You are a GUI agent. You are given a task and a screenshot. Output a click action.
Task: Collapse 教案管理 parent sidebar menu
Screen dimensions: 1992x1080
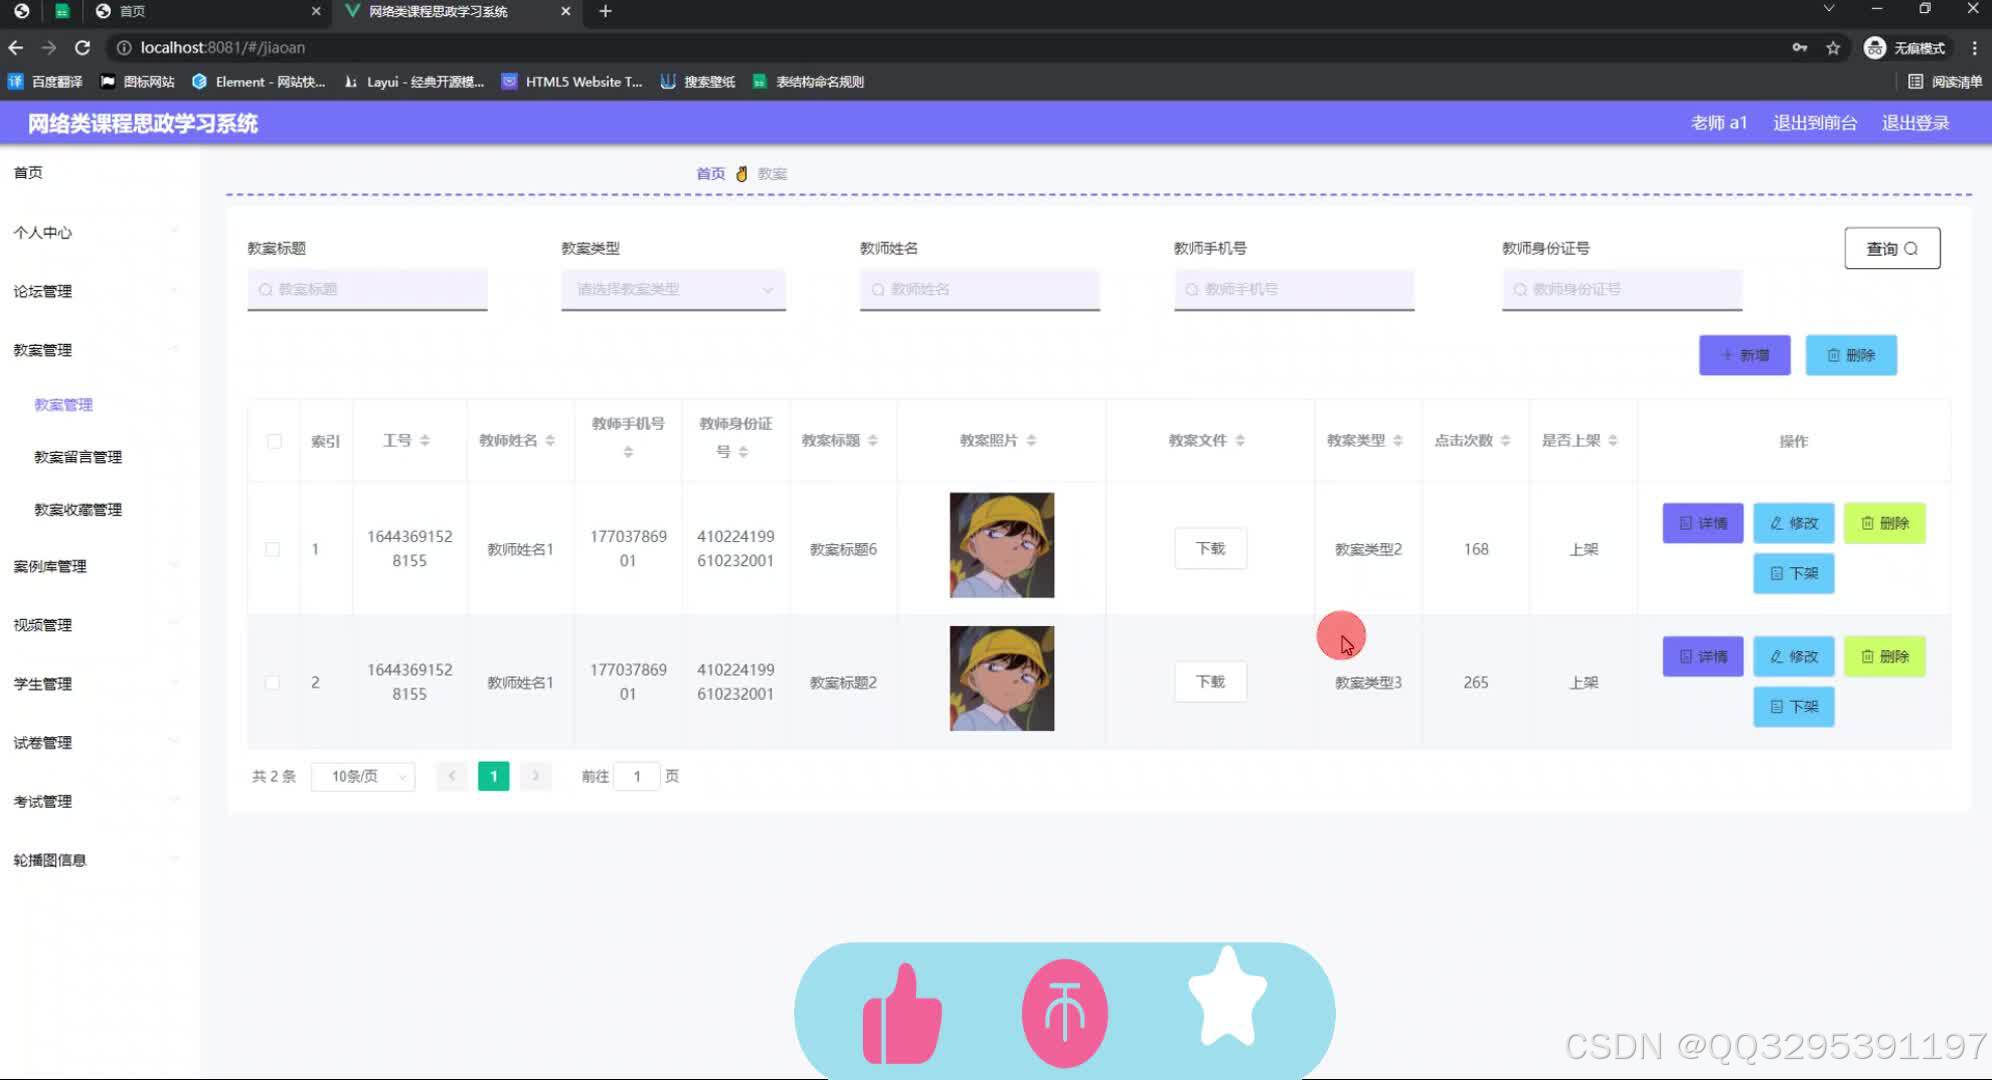pyautogui.click(x=98, y=350)
